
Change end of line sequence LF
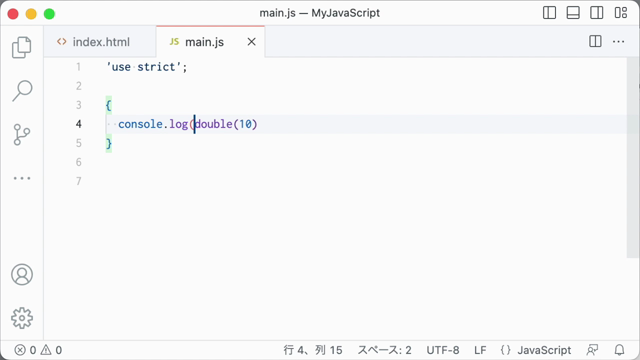click(x=480, y=350)
